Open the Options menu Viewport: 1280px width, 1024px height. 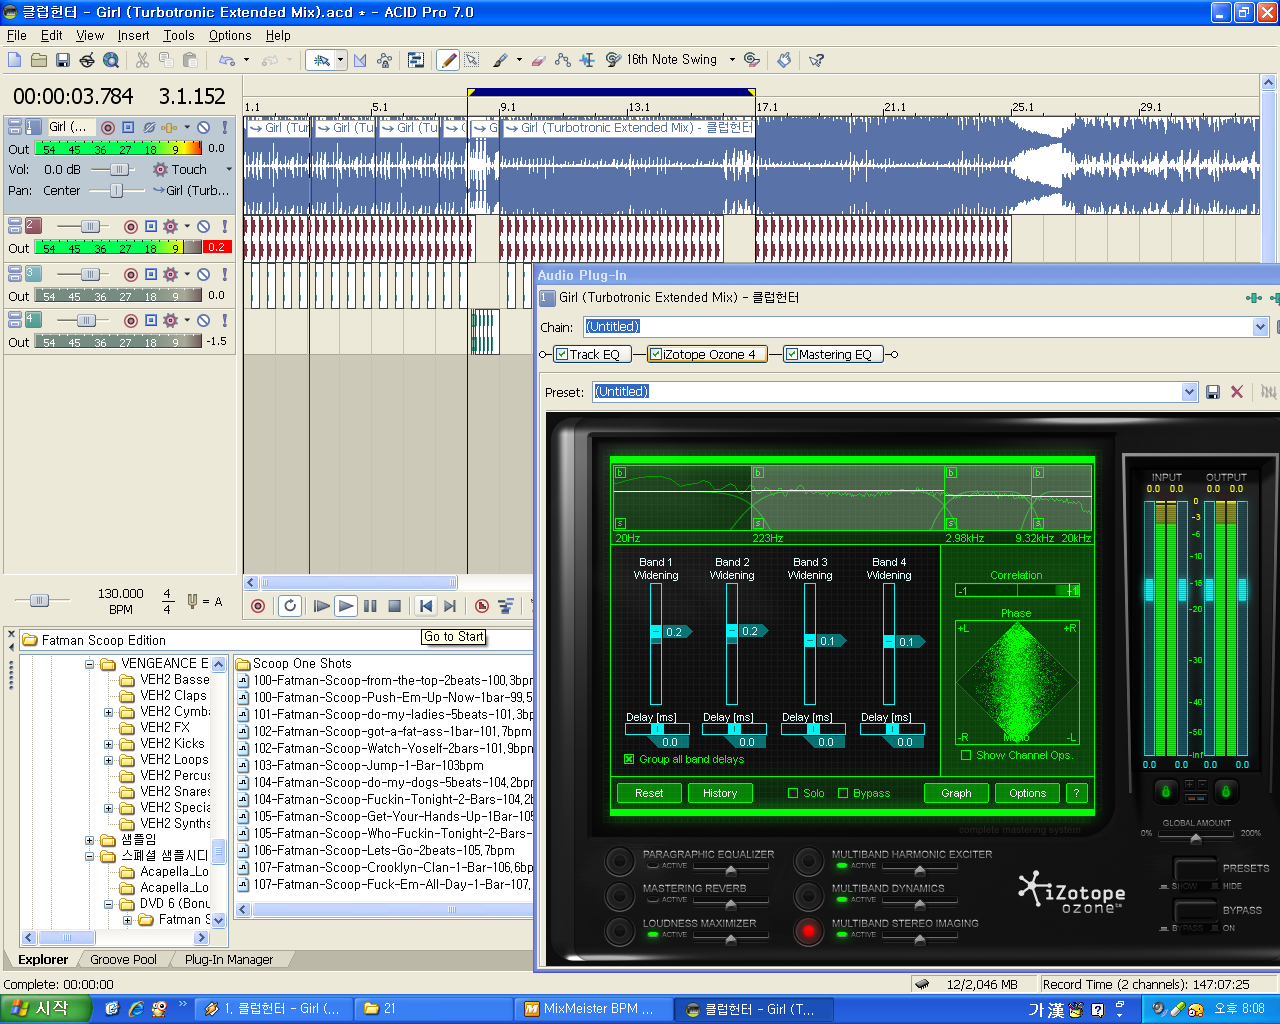(x=230, y=35)
